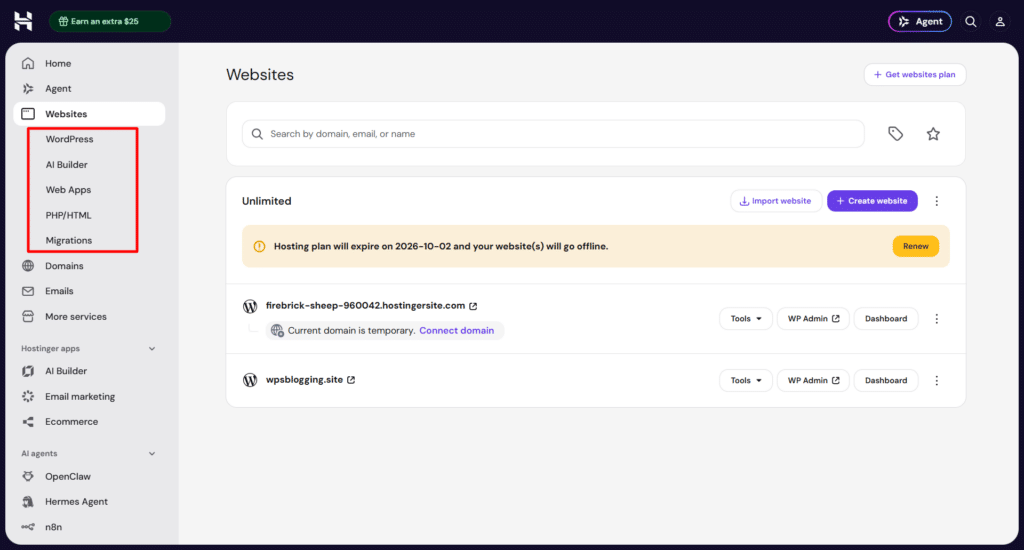The image size is (1024, 550).
Task: Click the Websites window icon in sidebar
Action: pyautogui.click(x=28, y=114)
